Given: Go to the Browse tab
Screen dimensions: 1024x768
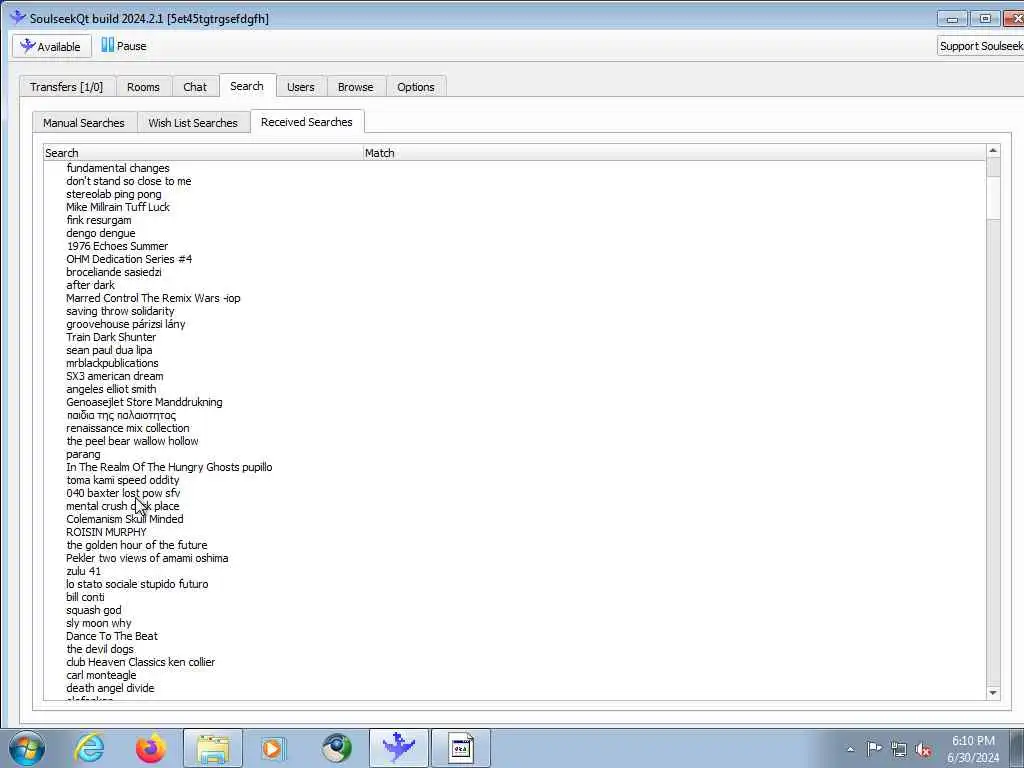Looking at the screenshot, I should pyautogui.click(x=355, y=87).
